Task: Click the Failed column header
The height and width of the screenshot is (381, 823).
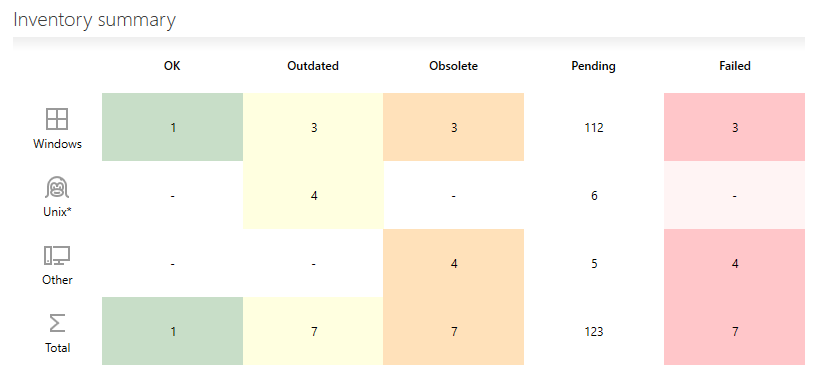Action: pos(735,66)
